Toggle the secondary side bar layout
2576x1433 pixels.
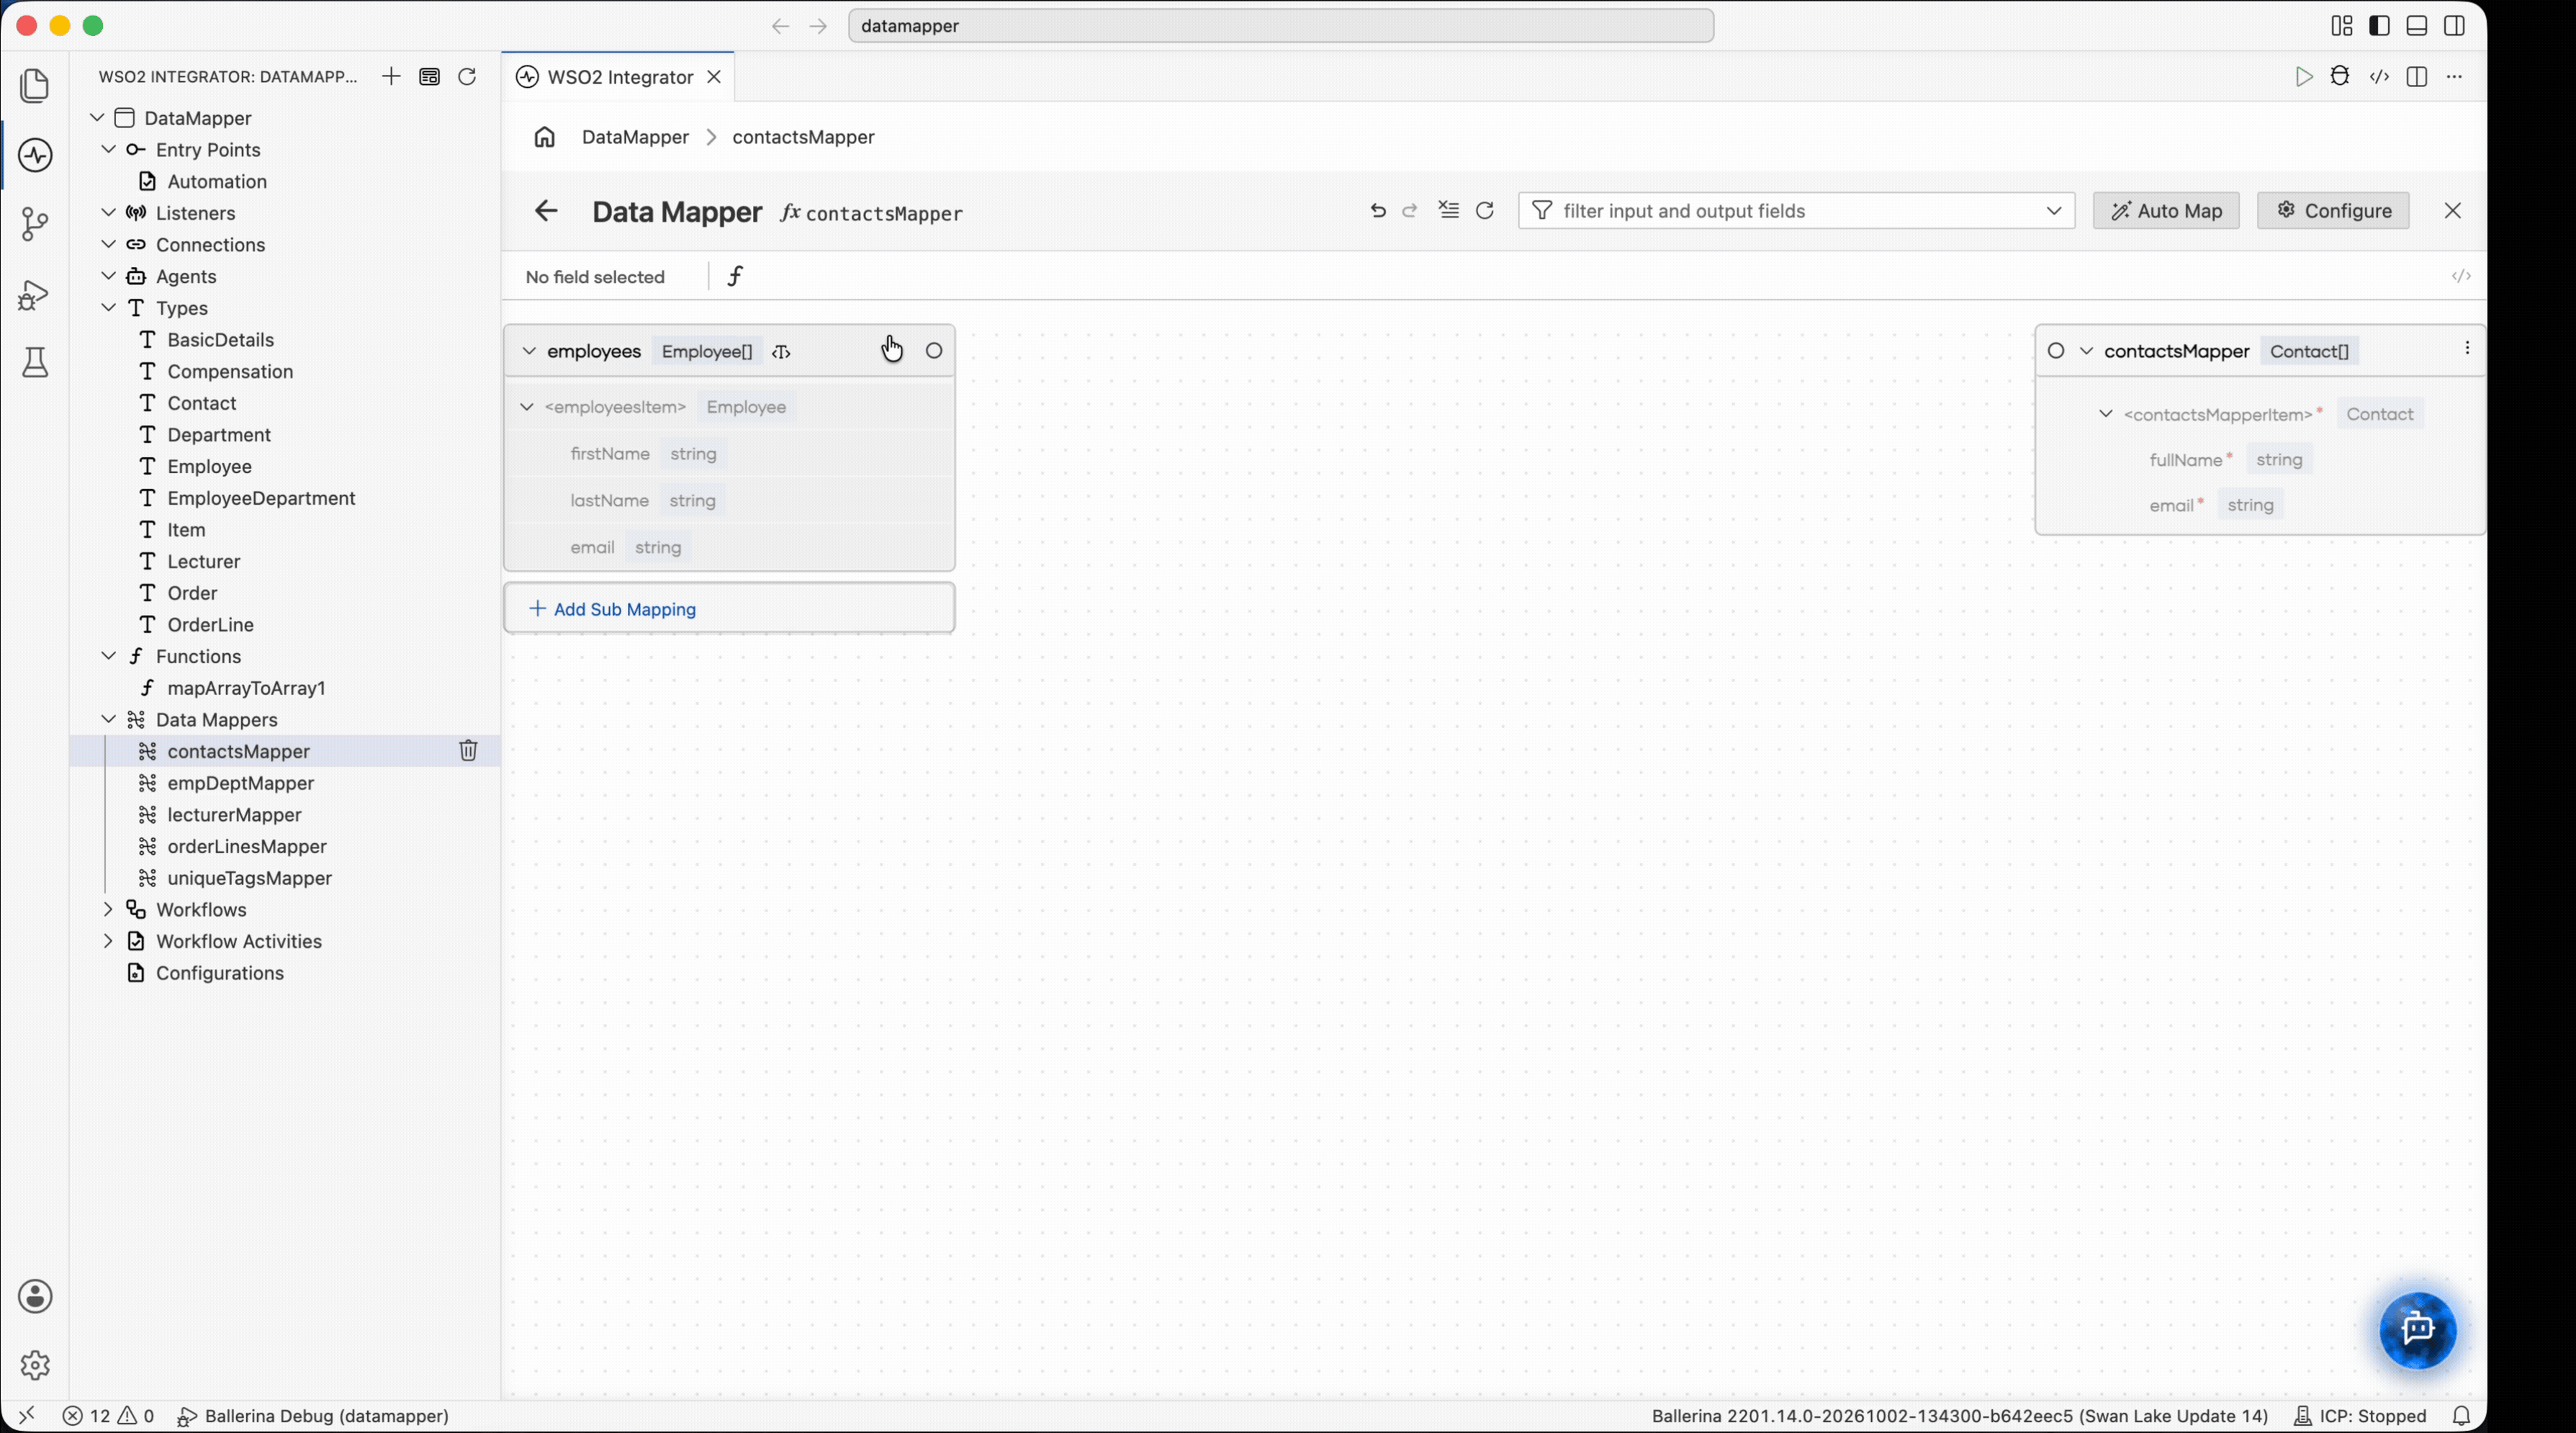tap(2454, 26)
